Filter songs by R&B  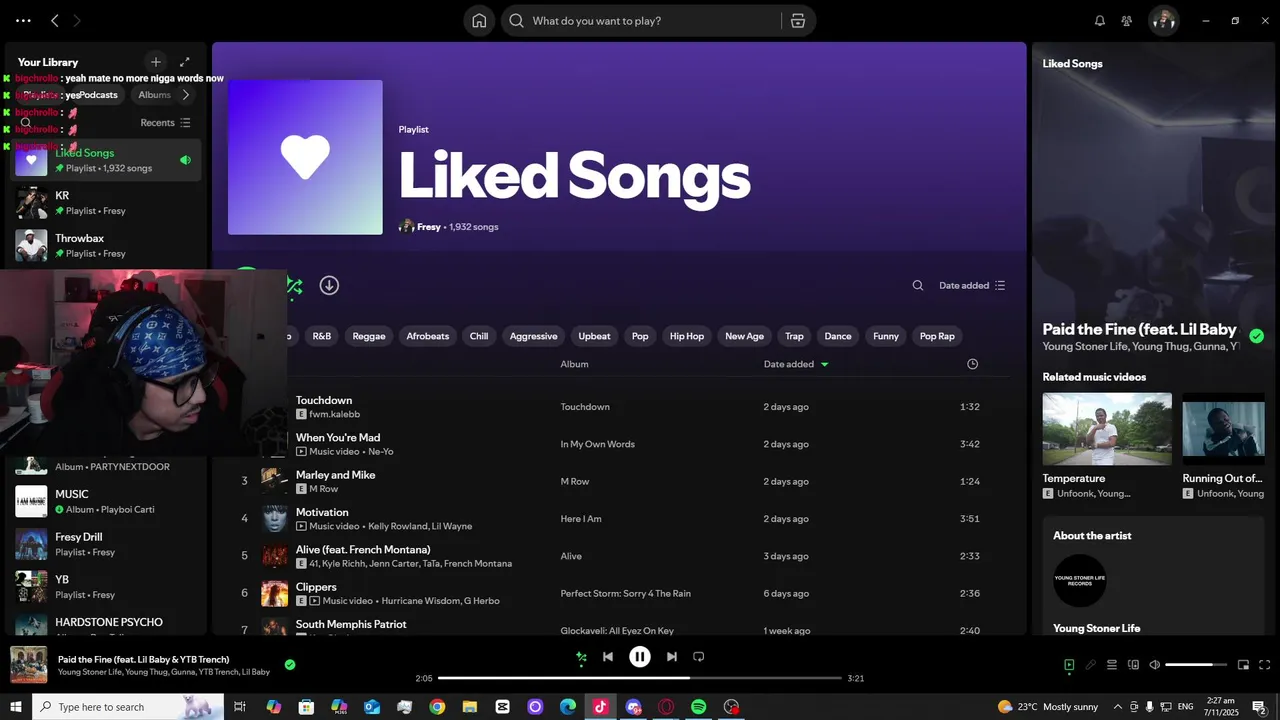tap(322, 336)
